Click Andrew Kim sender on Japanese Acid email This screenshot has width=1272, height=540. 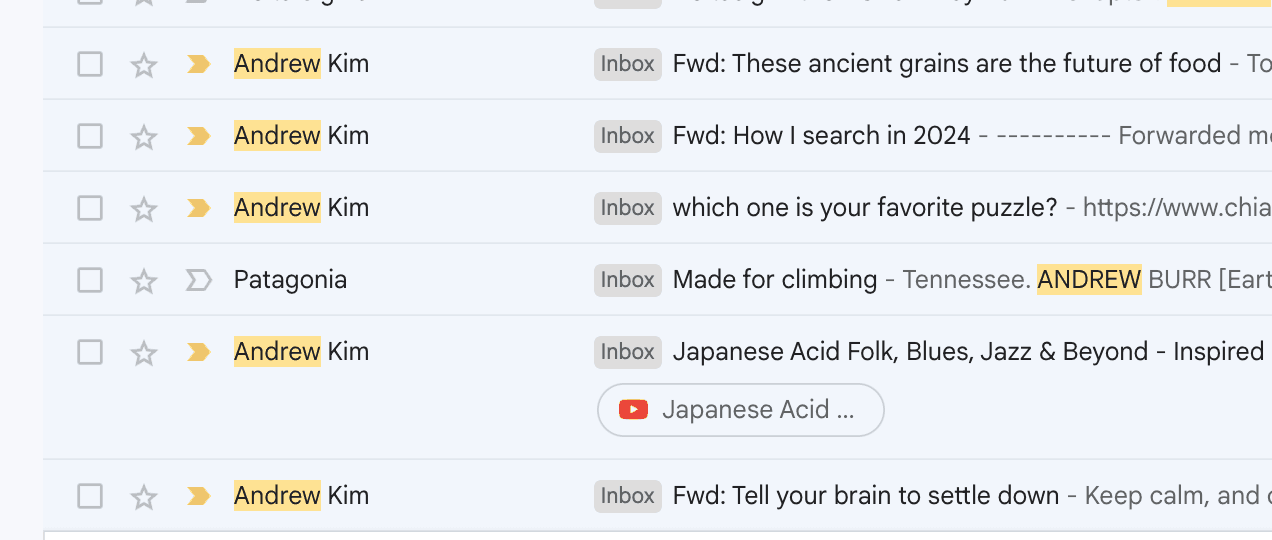coord(301,352)
